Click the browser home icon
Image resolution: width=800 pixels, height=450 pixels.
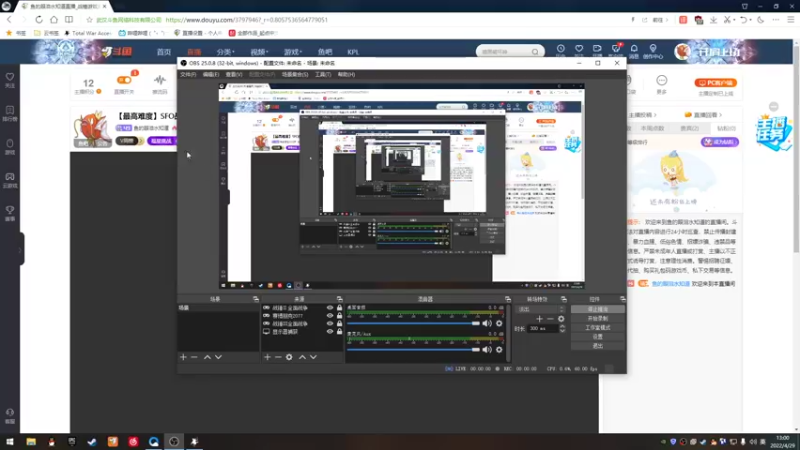click(x=54, y=20)
